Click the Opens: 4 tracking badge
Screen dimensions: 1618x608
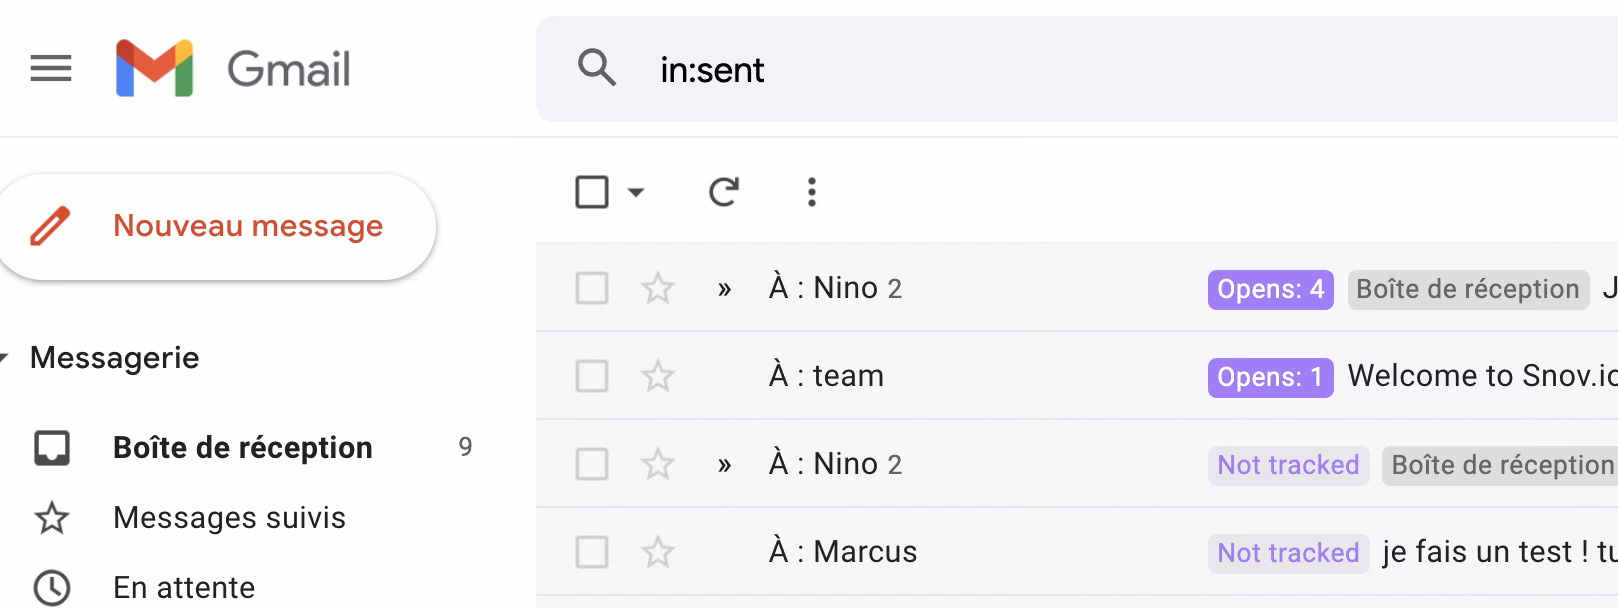1269,289
